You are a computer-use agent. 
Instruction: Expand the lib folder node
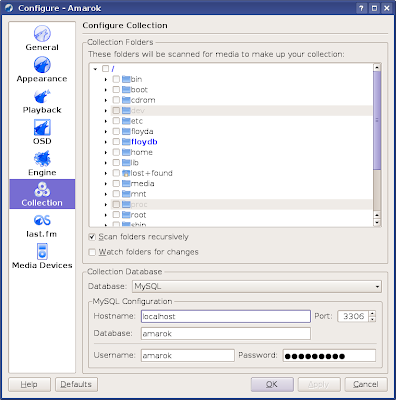106,163
